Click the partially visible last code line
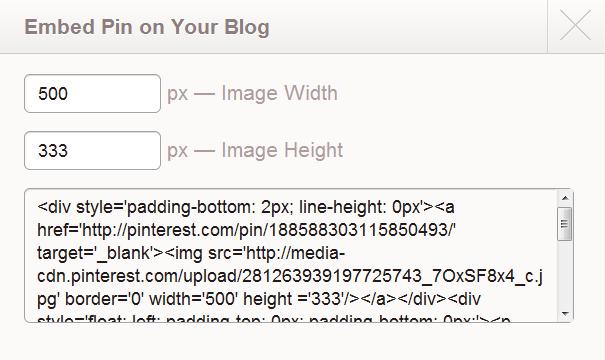Image resolution: width=605 pixels, height=360 pixels. point(274,319)
